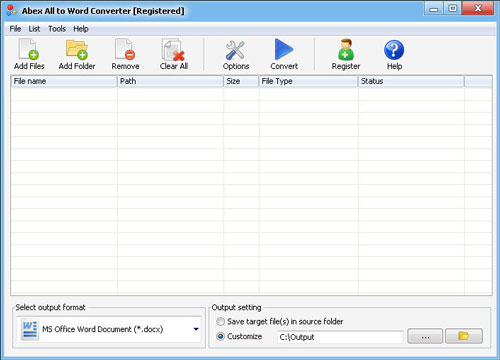Click the Add Folder toolbar icon

point(77,49)
